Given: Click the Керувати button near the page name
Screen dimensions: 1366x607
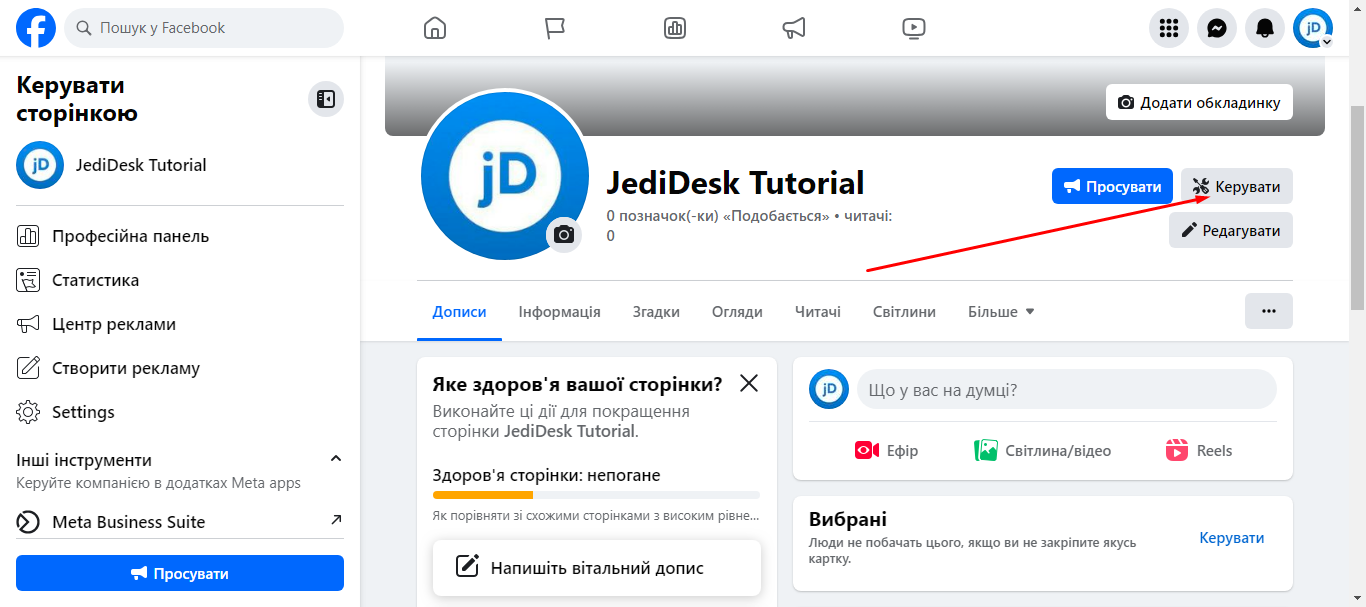Looking at the screenshot, I should (1237, 186).
